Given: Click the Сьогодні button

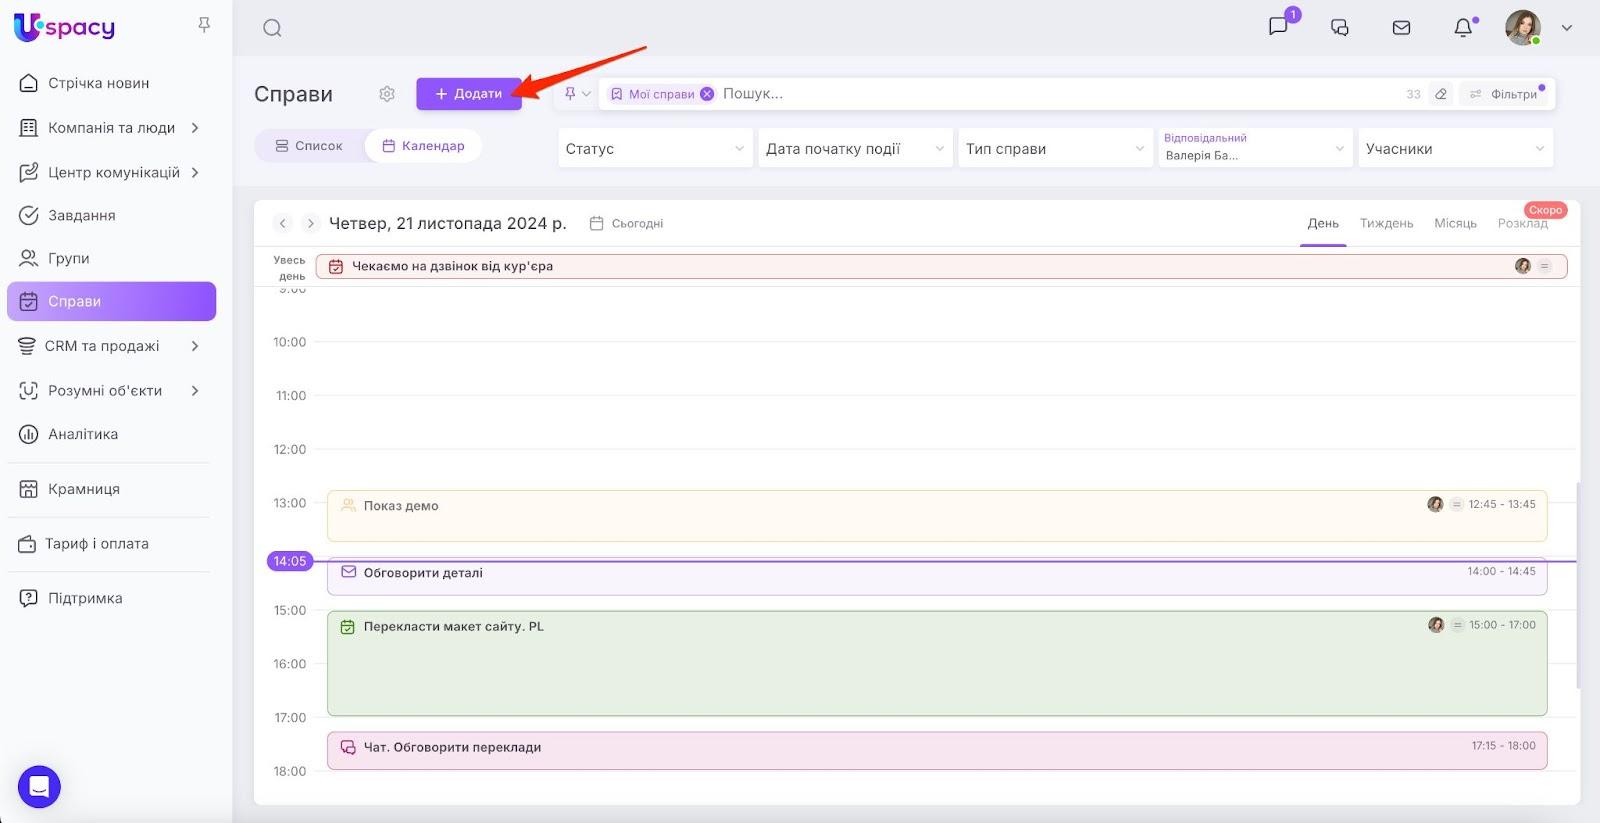Looking at the screenshot, I should pyautogui.click(x=627, y=224).
